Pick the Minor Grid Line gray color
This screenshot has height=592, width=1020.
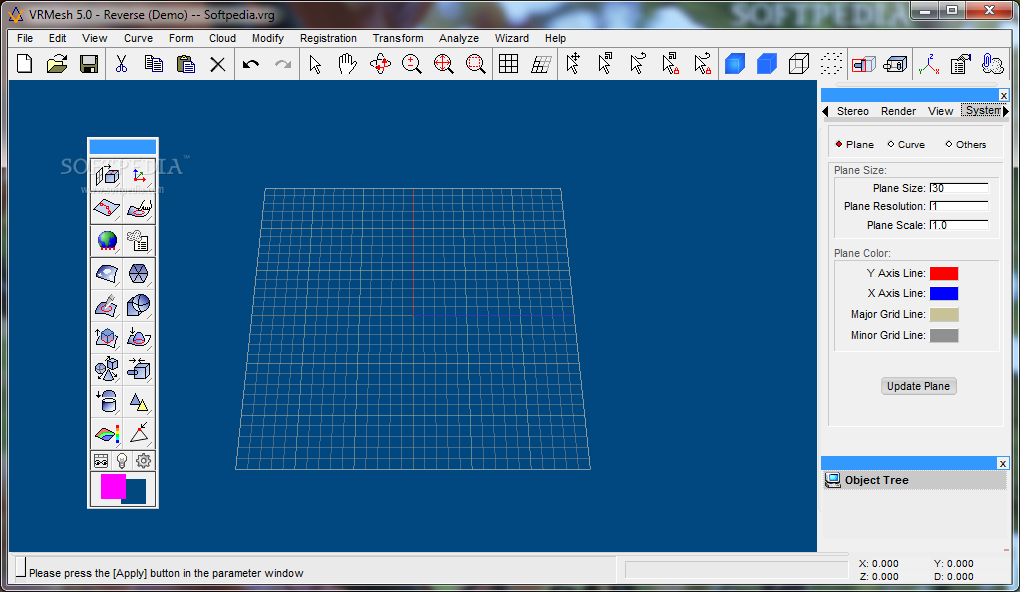coord(944,335)
